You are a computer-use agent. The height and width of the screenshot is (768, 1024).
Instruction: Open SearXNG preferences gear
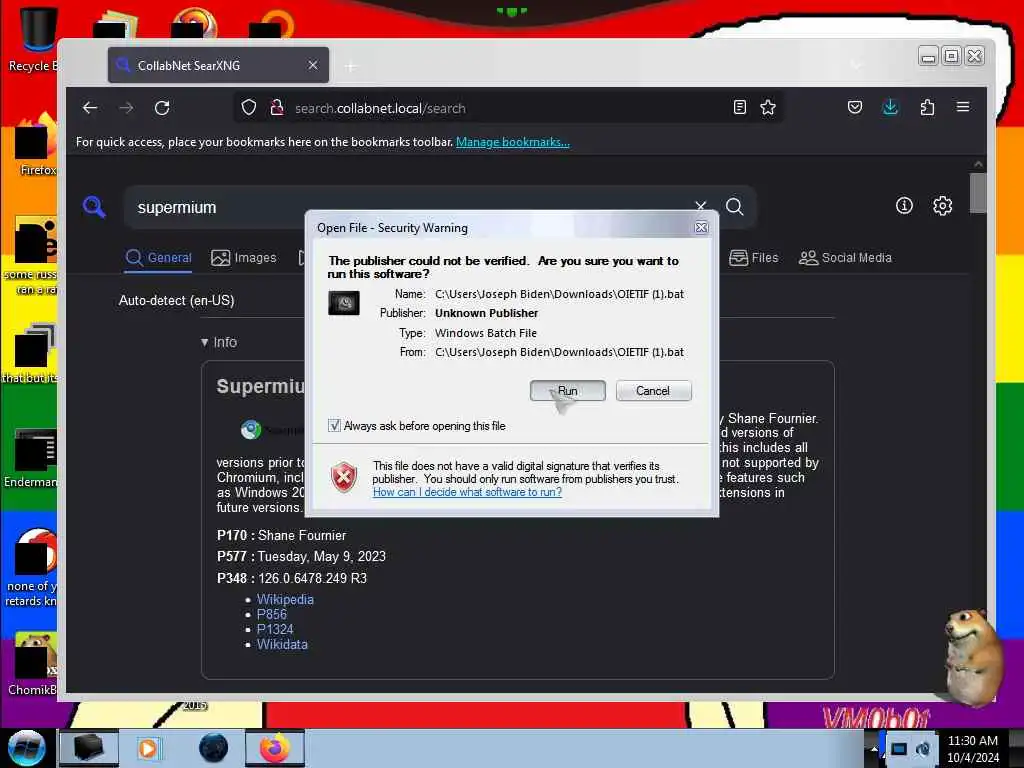click(x=942, y=206)
